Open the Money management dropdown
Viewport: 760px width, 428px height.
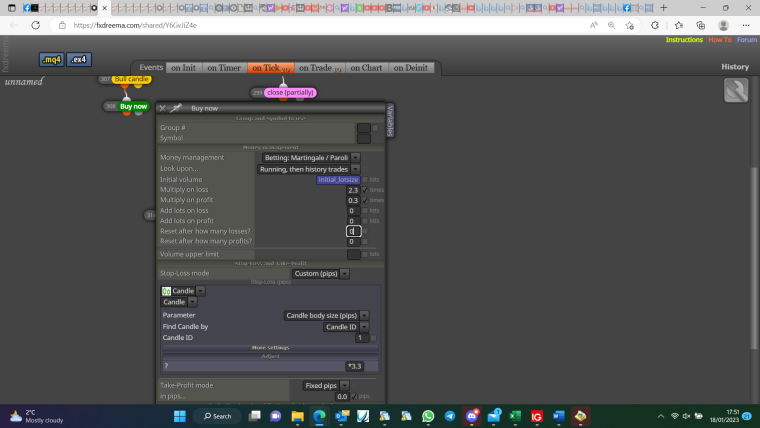311,158
